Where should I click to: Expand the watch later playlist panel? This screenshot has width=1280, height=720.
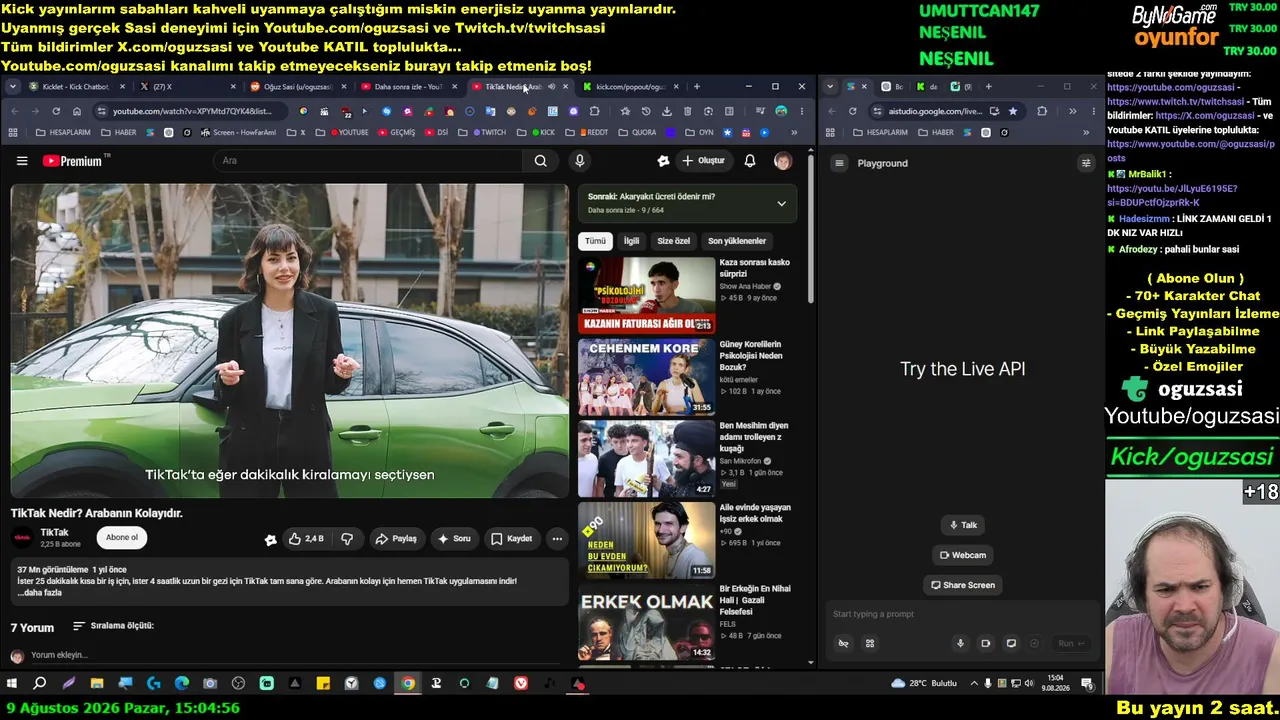(781, 203)
